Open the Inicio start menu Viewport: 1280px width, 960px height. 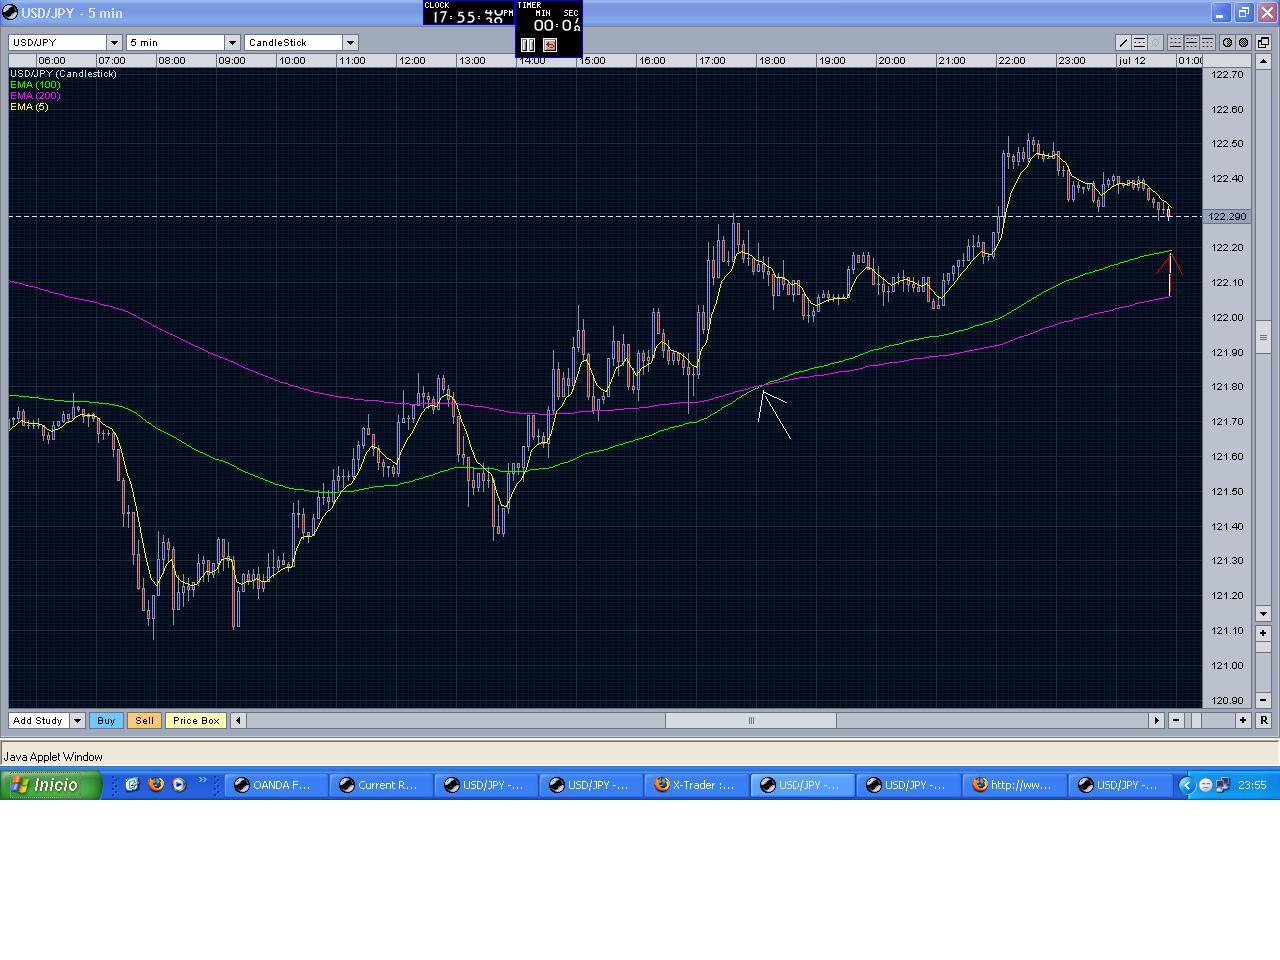tap(50, 785)
